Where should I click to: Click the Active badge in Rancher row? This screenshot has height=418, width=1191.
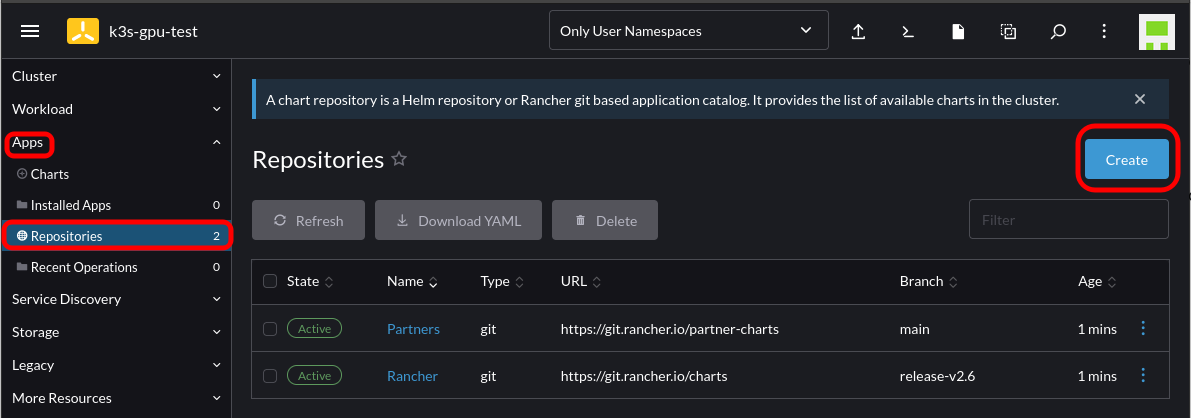click(314, 375)
